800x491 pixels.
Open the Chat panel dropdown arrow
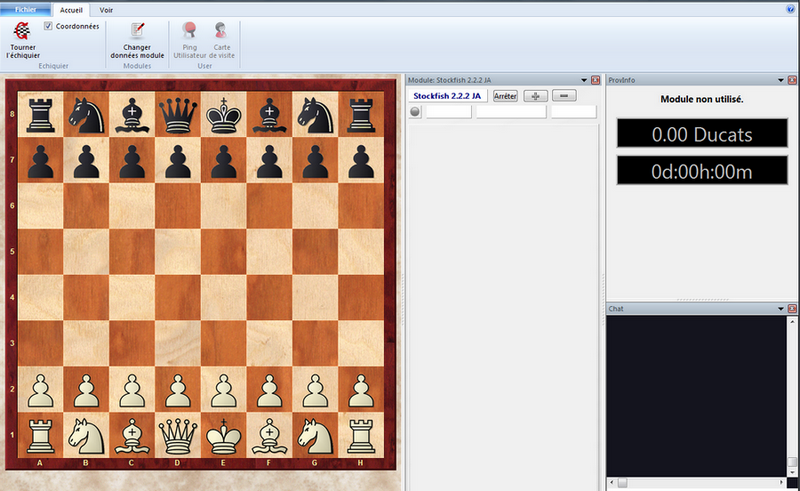(x=780, y=309)
